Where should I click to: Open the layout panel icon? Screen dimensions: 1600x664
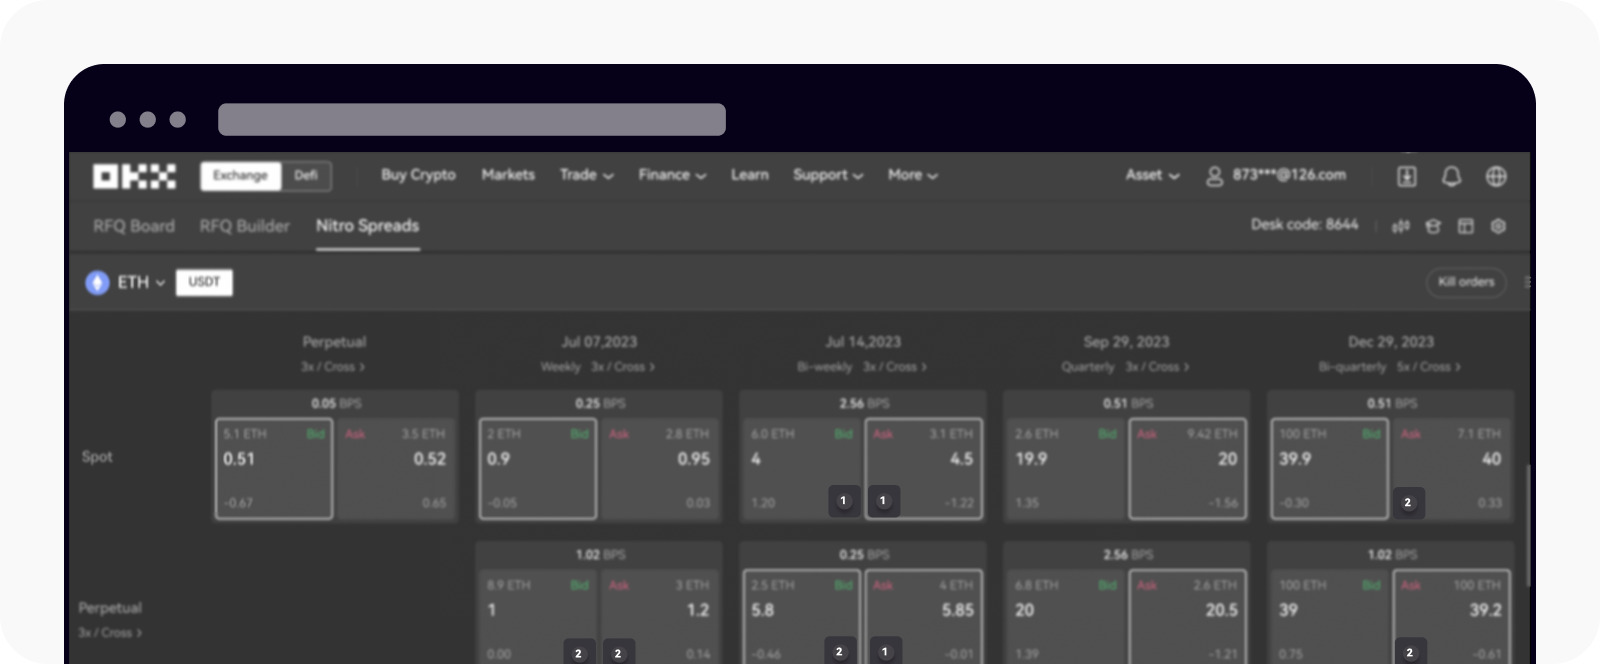(x=1465, y=226)
